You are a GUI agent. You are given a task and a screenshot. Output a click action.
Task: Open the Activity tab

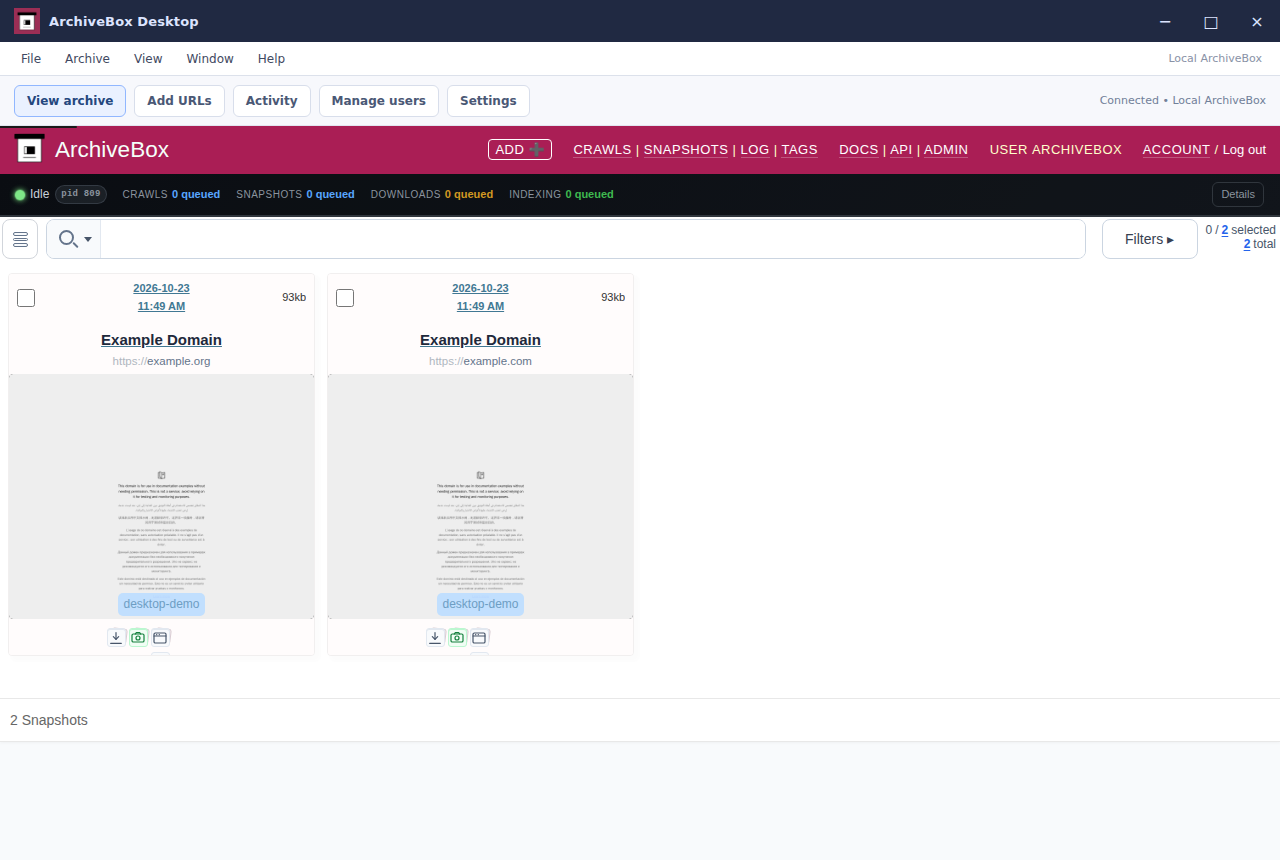click(x=272, y=101)
